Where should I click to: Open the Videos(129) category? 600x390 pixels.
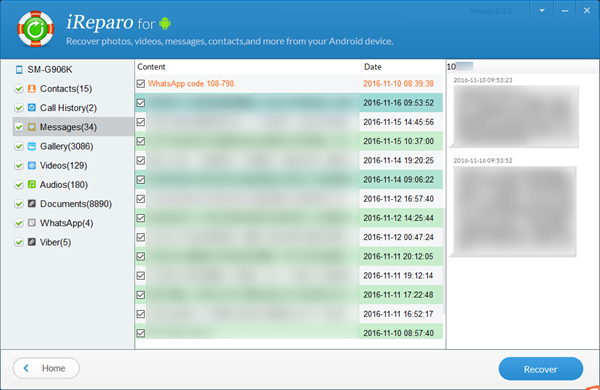[x=64, y=165]
